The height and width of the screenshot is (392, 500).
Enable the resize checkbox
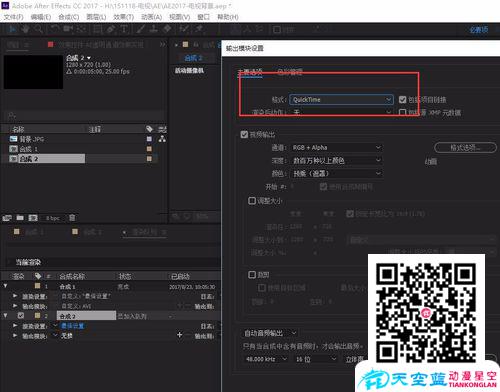tap(252, 201)
